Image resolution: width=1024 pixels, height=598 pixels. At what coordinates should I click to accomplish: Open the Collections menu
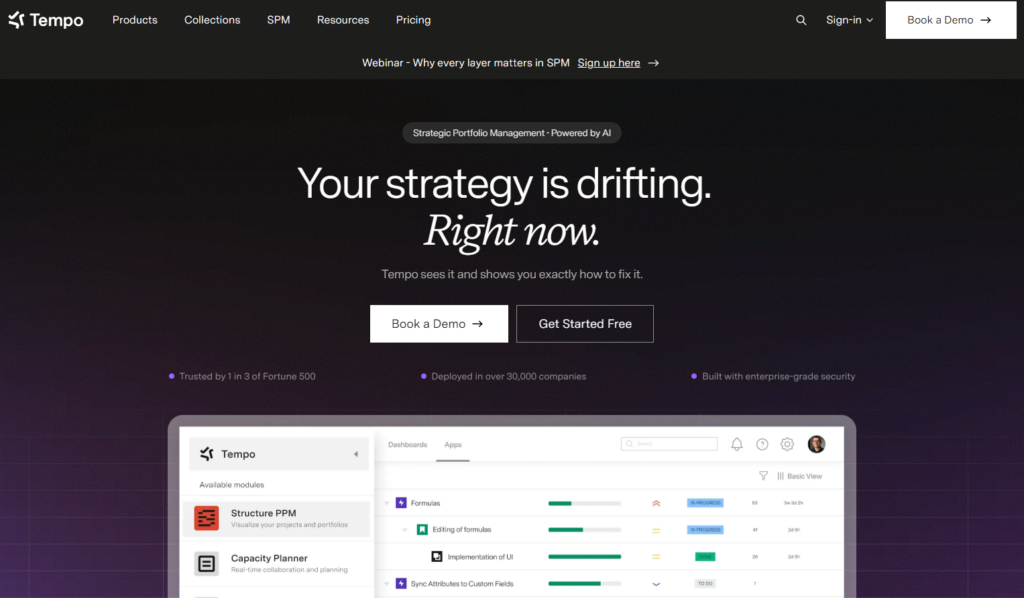[212, 20]
